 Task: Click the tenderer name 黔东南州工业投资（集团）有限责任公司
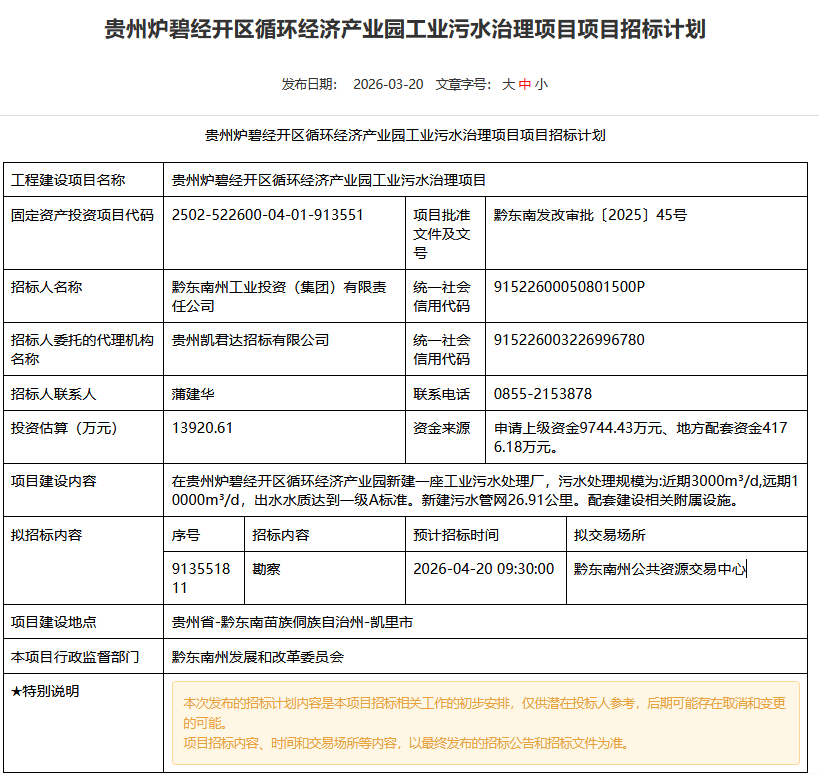279,296
